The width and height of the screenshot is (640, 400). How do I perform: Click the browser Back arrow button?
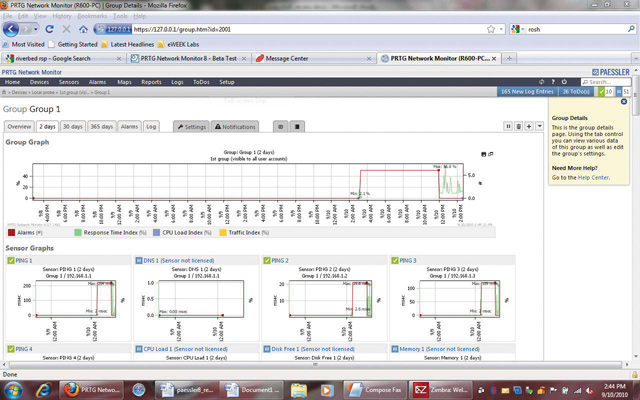coord(11,29)
